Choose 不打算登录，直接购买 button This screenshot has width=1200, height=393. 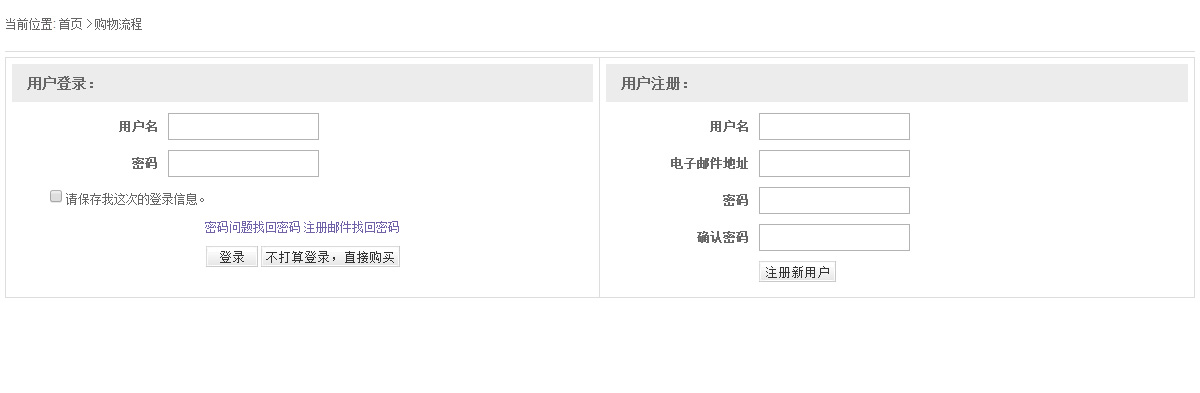pyautogui.click(x=330, y=257)
